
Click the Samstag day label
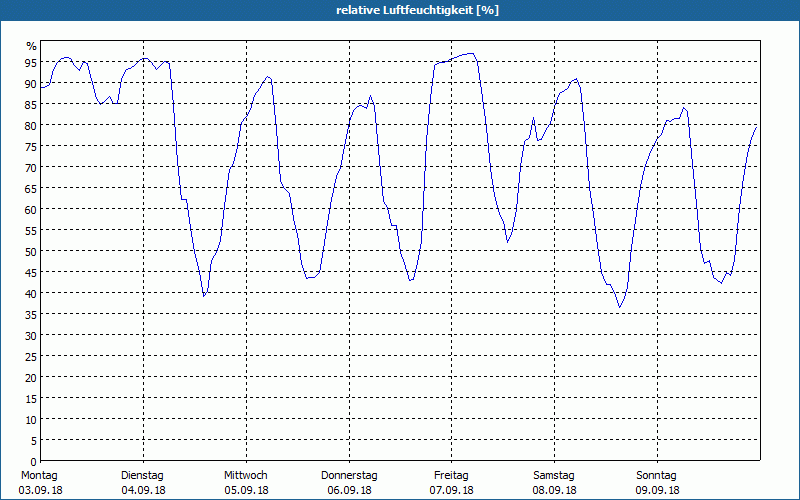click(554, 476)
